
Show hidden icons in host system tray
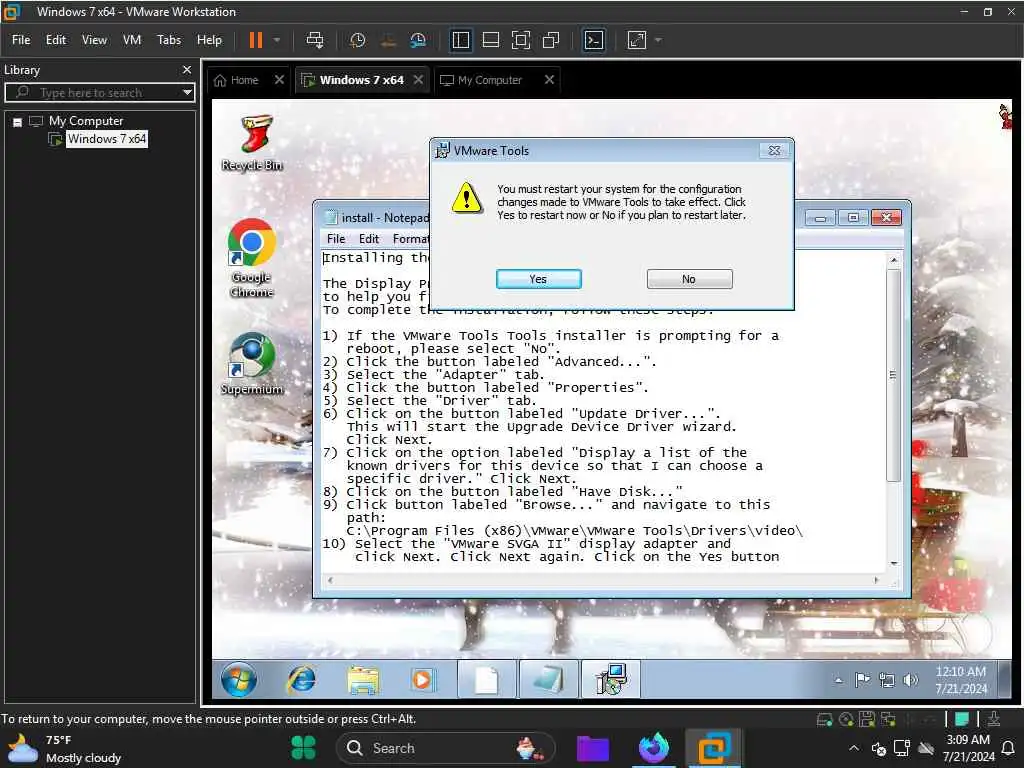click(854, 748)
